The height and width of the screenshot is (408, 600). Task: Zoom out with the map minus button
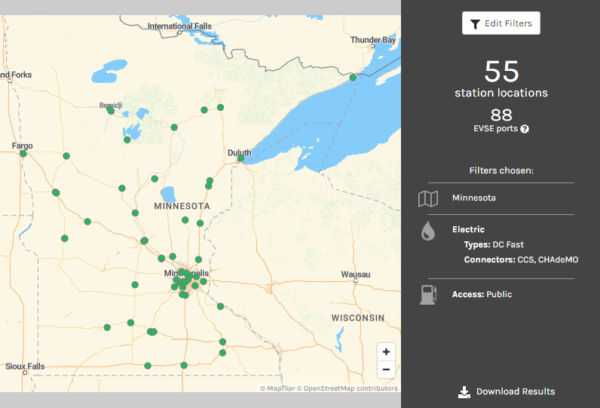[x=386, y=370]
